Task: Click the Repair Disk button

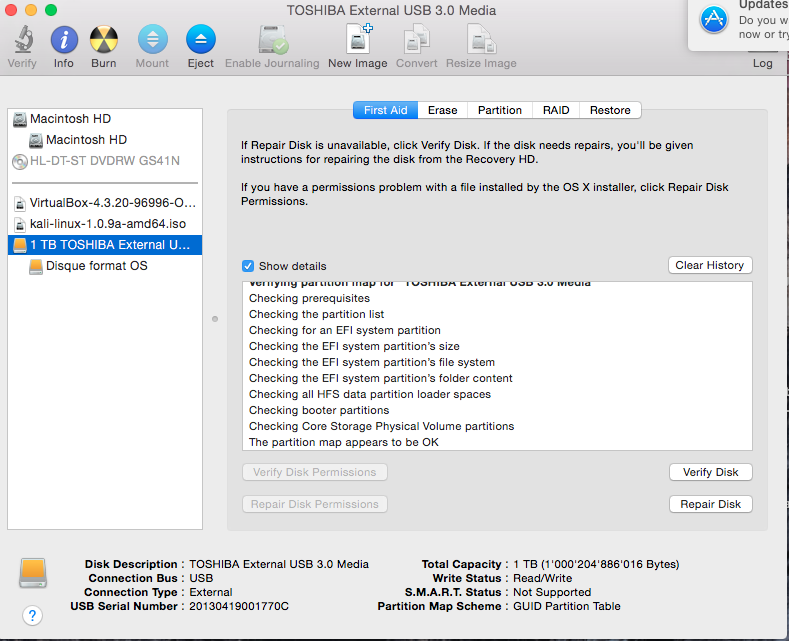Action: point(710,504)
